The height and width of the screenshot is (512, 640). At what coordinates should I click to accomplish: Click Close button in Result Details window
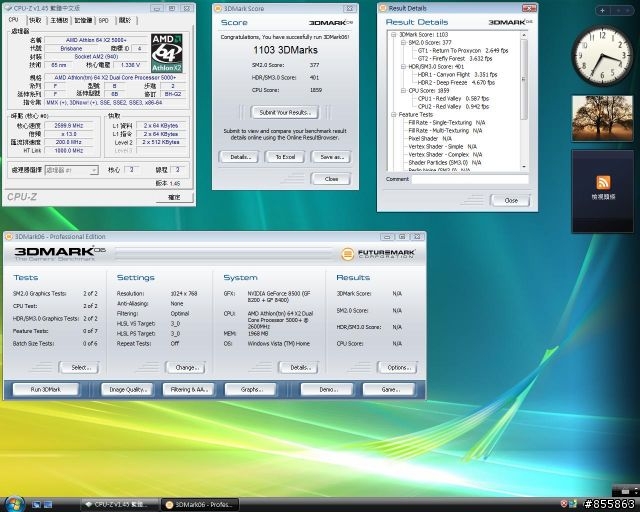(511, 200)
